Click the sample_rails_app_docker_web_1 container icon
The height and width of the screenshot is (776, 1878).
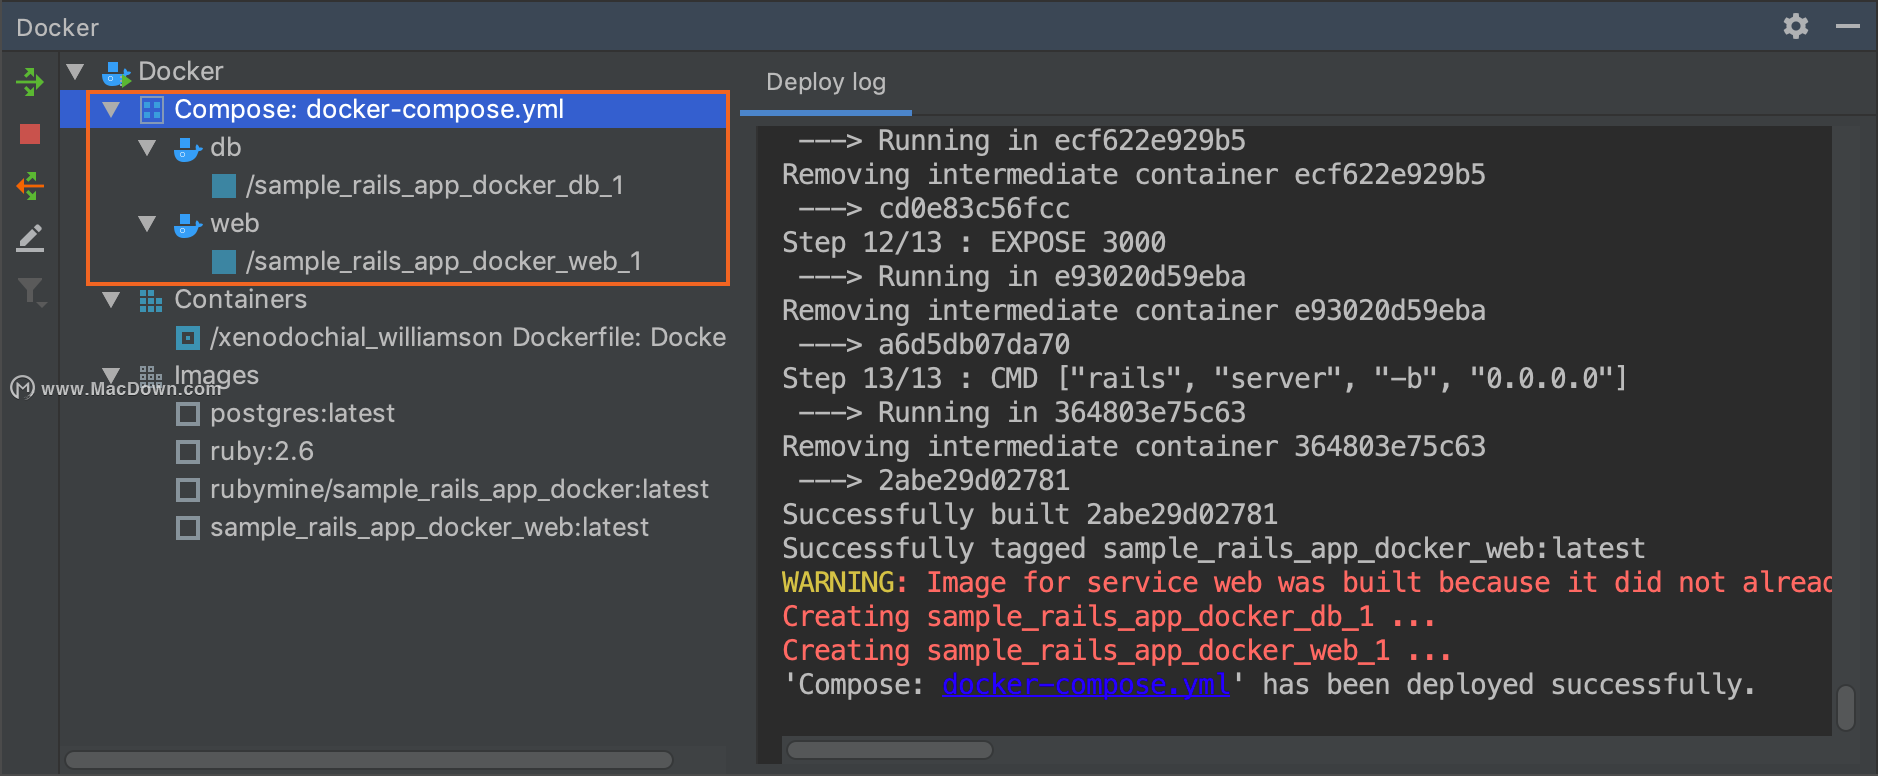point(224,262)
